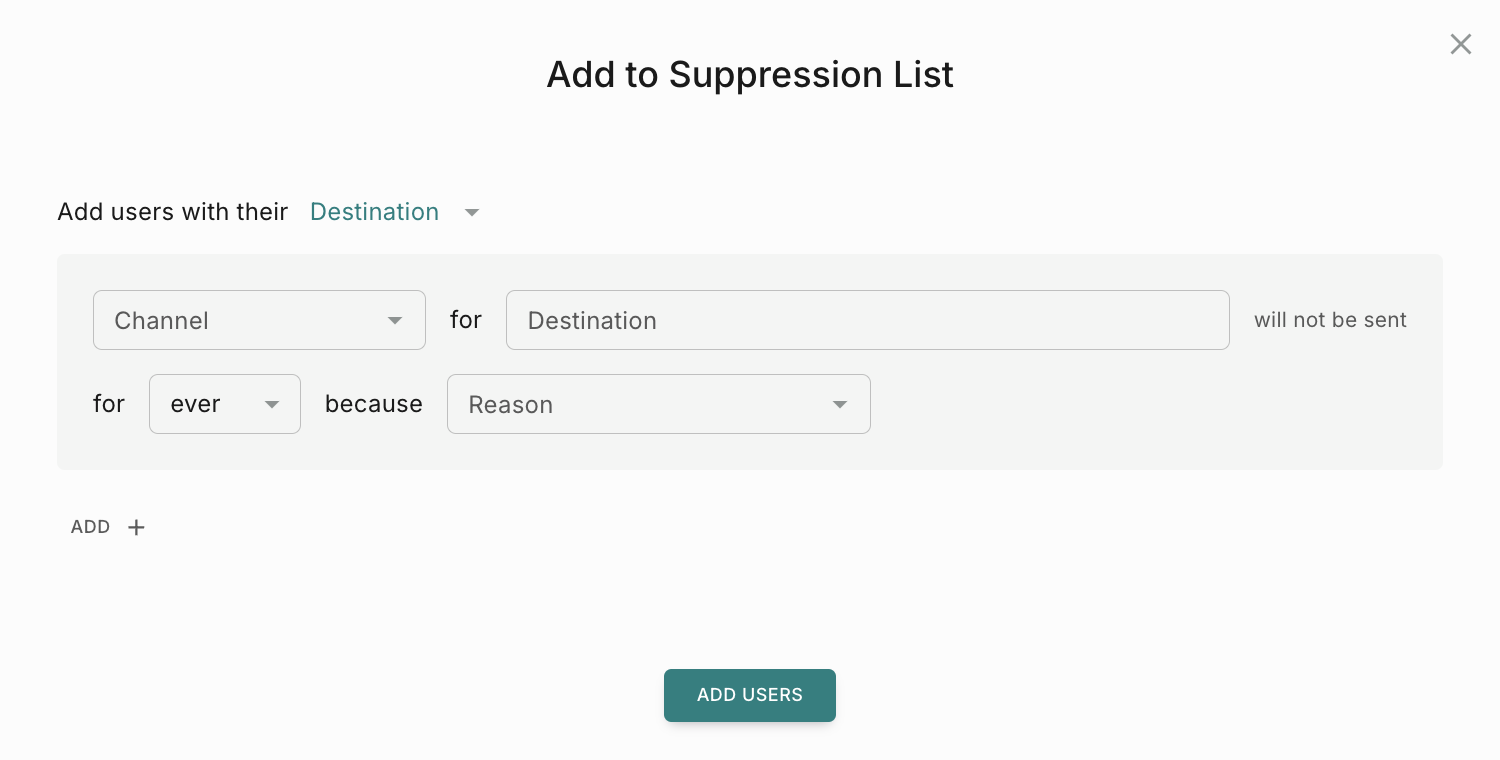Select the teal Destination selector text
Image resolution: width=1500 pixels, height=760 pixels.
pyautogui.click(x=374, y=212)
